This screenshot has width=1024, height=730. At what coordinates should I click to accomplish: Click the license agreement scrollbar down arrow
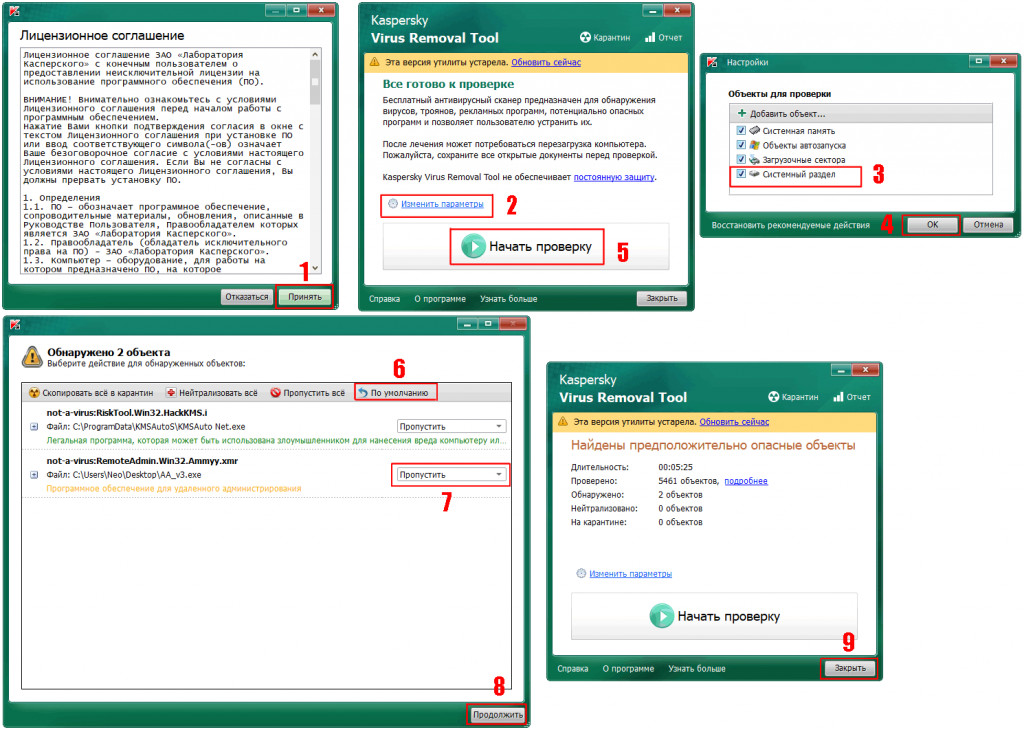tap(316, 268)
